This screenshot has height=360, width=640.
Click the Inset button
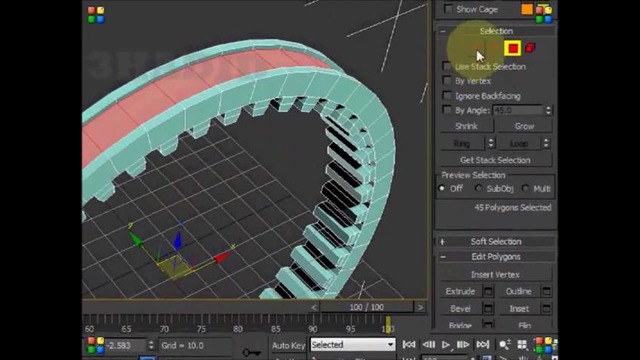point(518,309)
